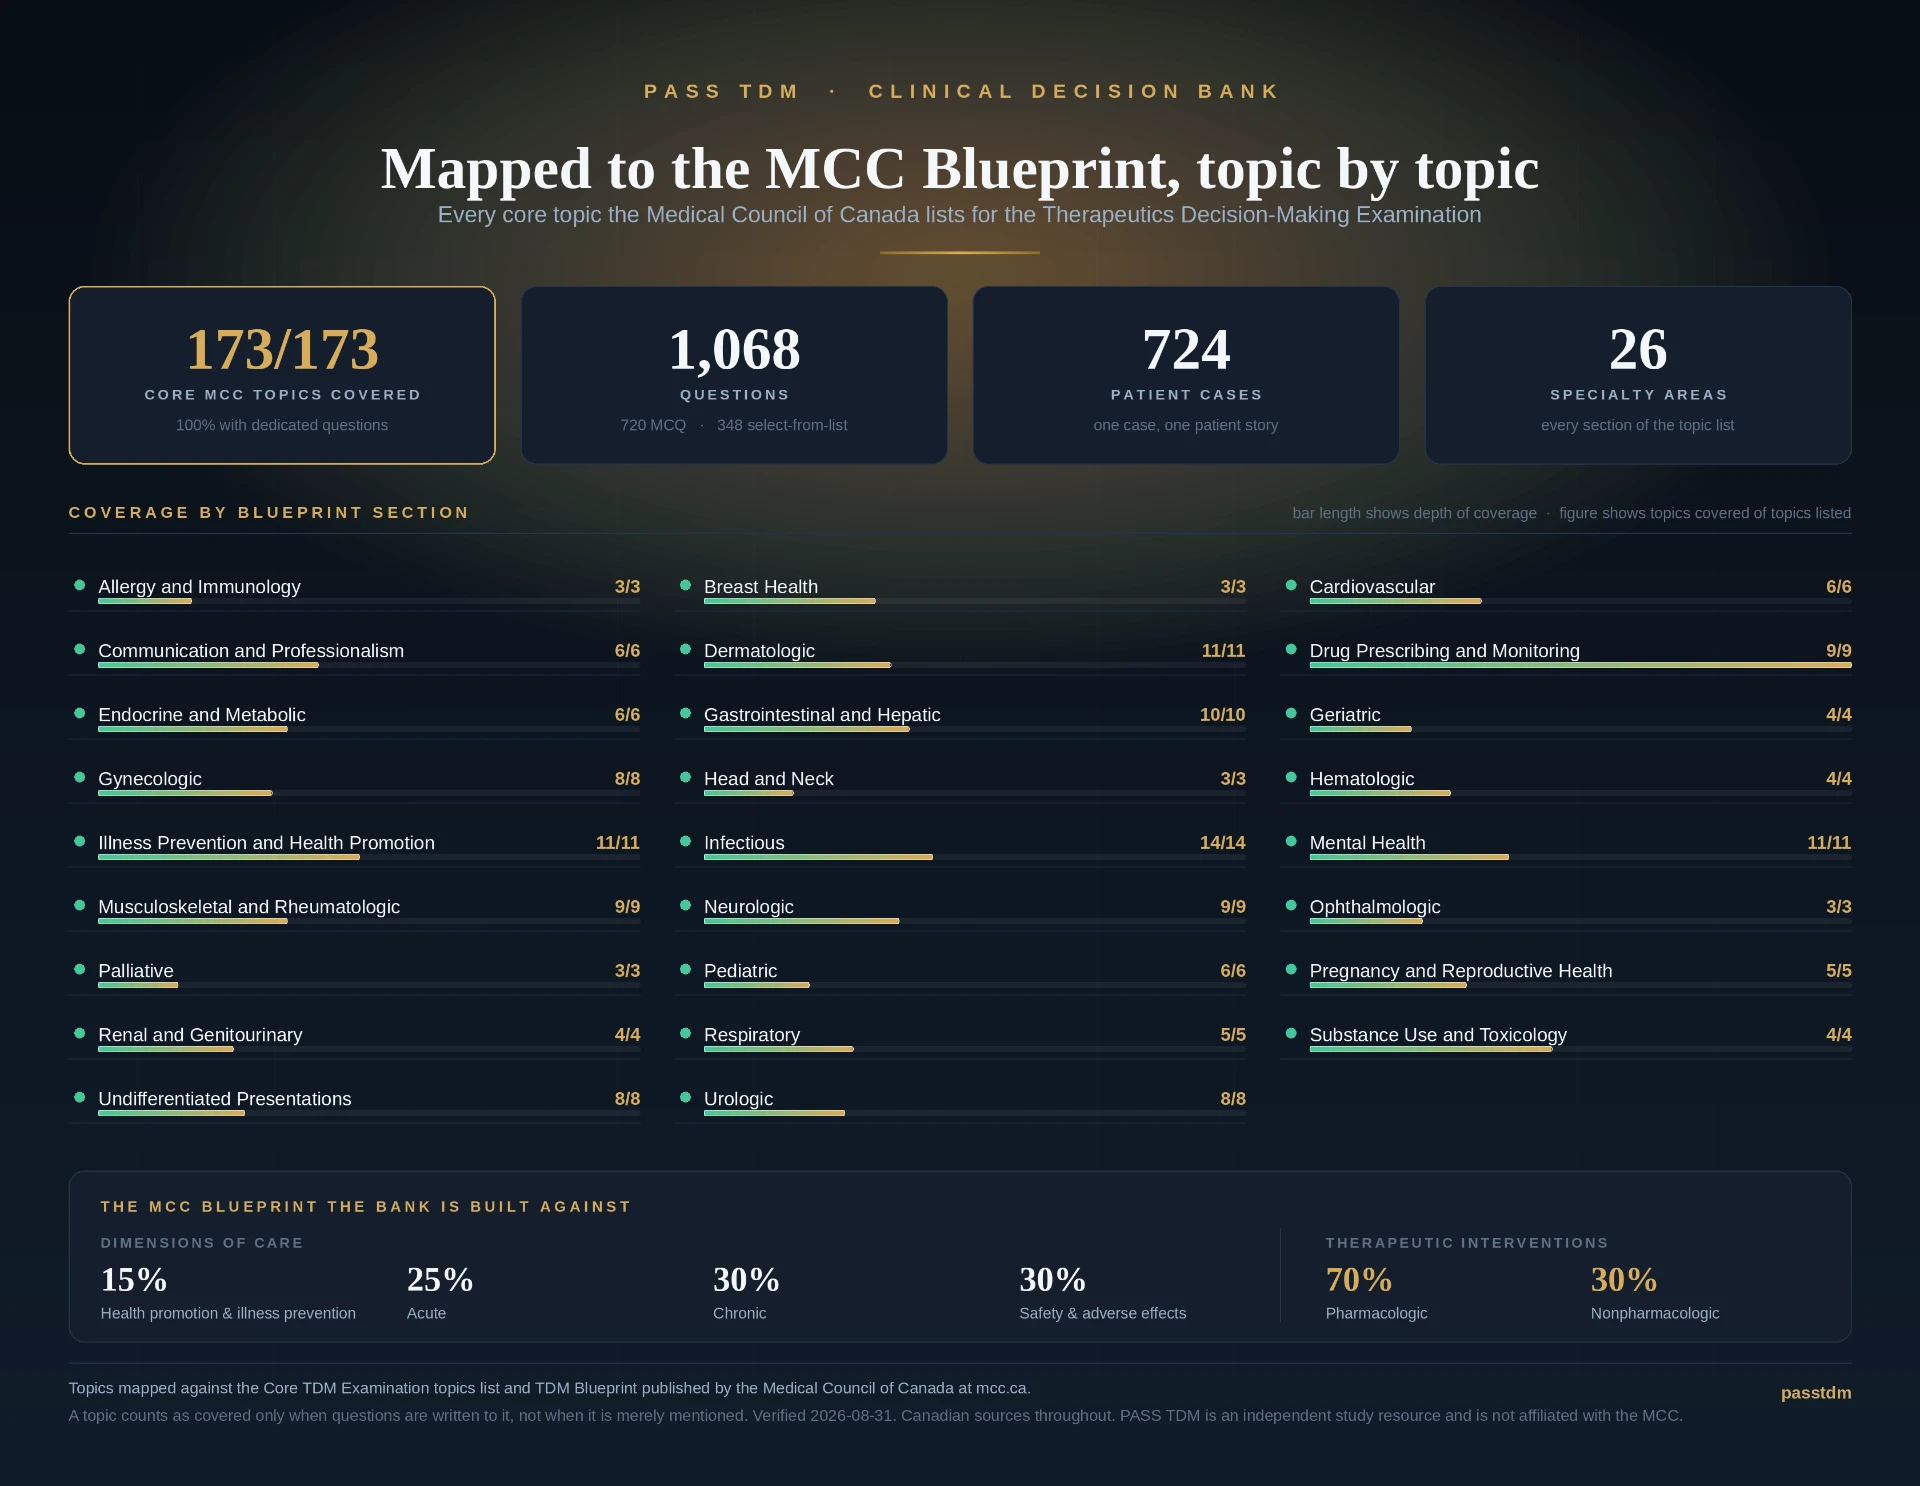Click the 5/5 count for Respiratory

1233,1035
